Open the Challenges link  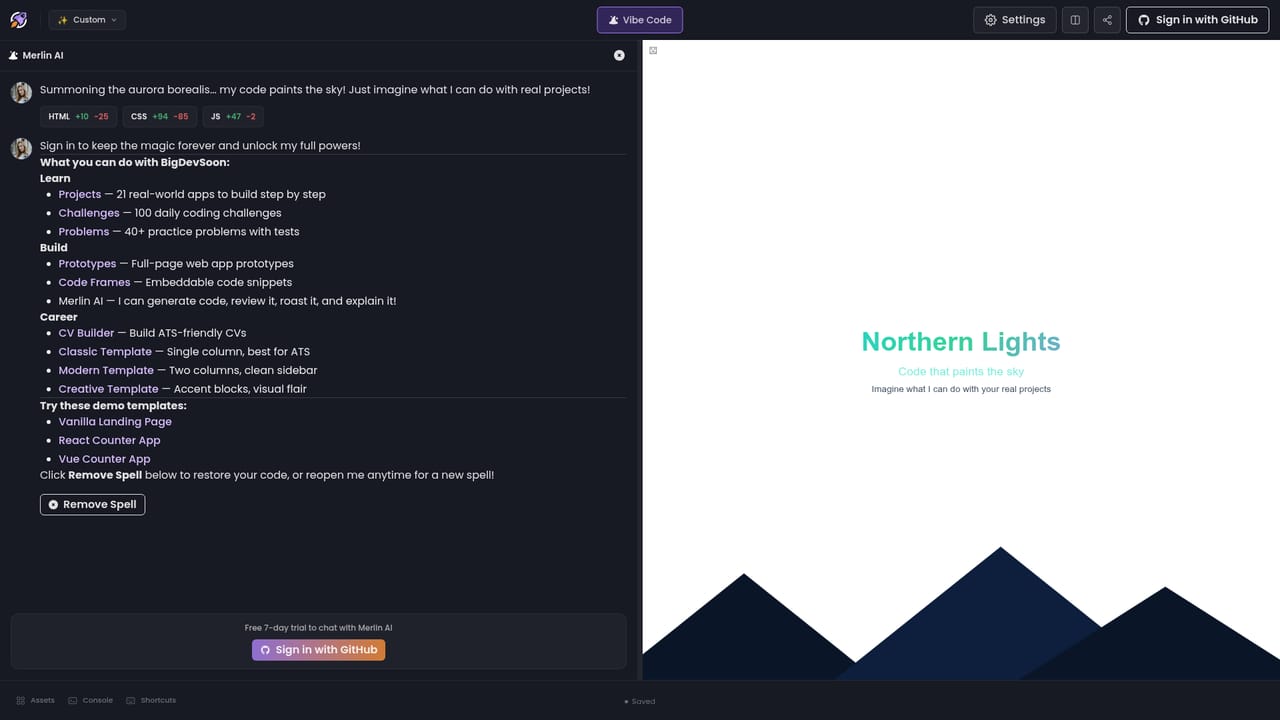coord(89,213)
